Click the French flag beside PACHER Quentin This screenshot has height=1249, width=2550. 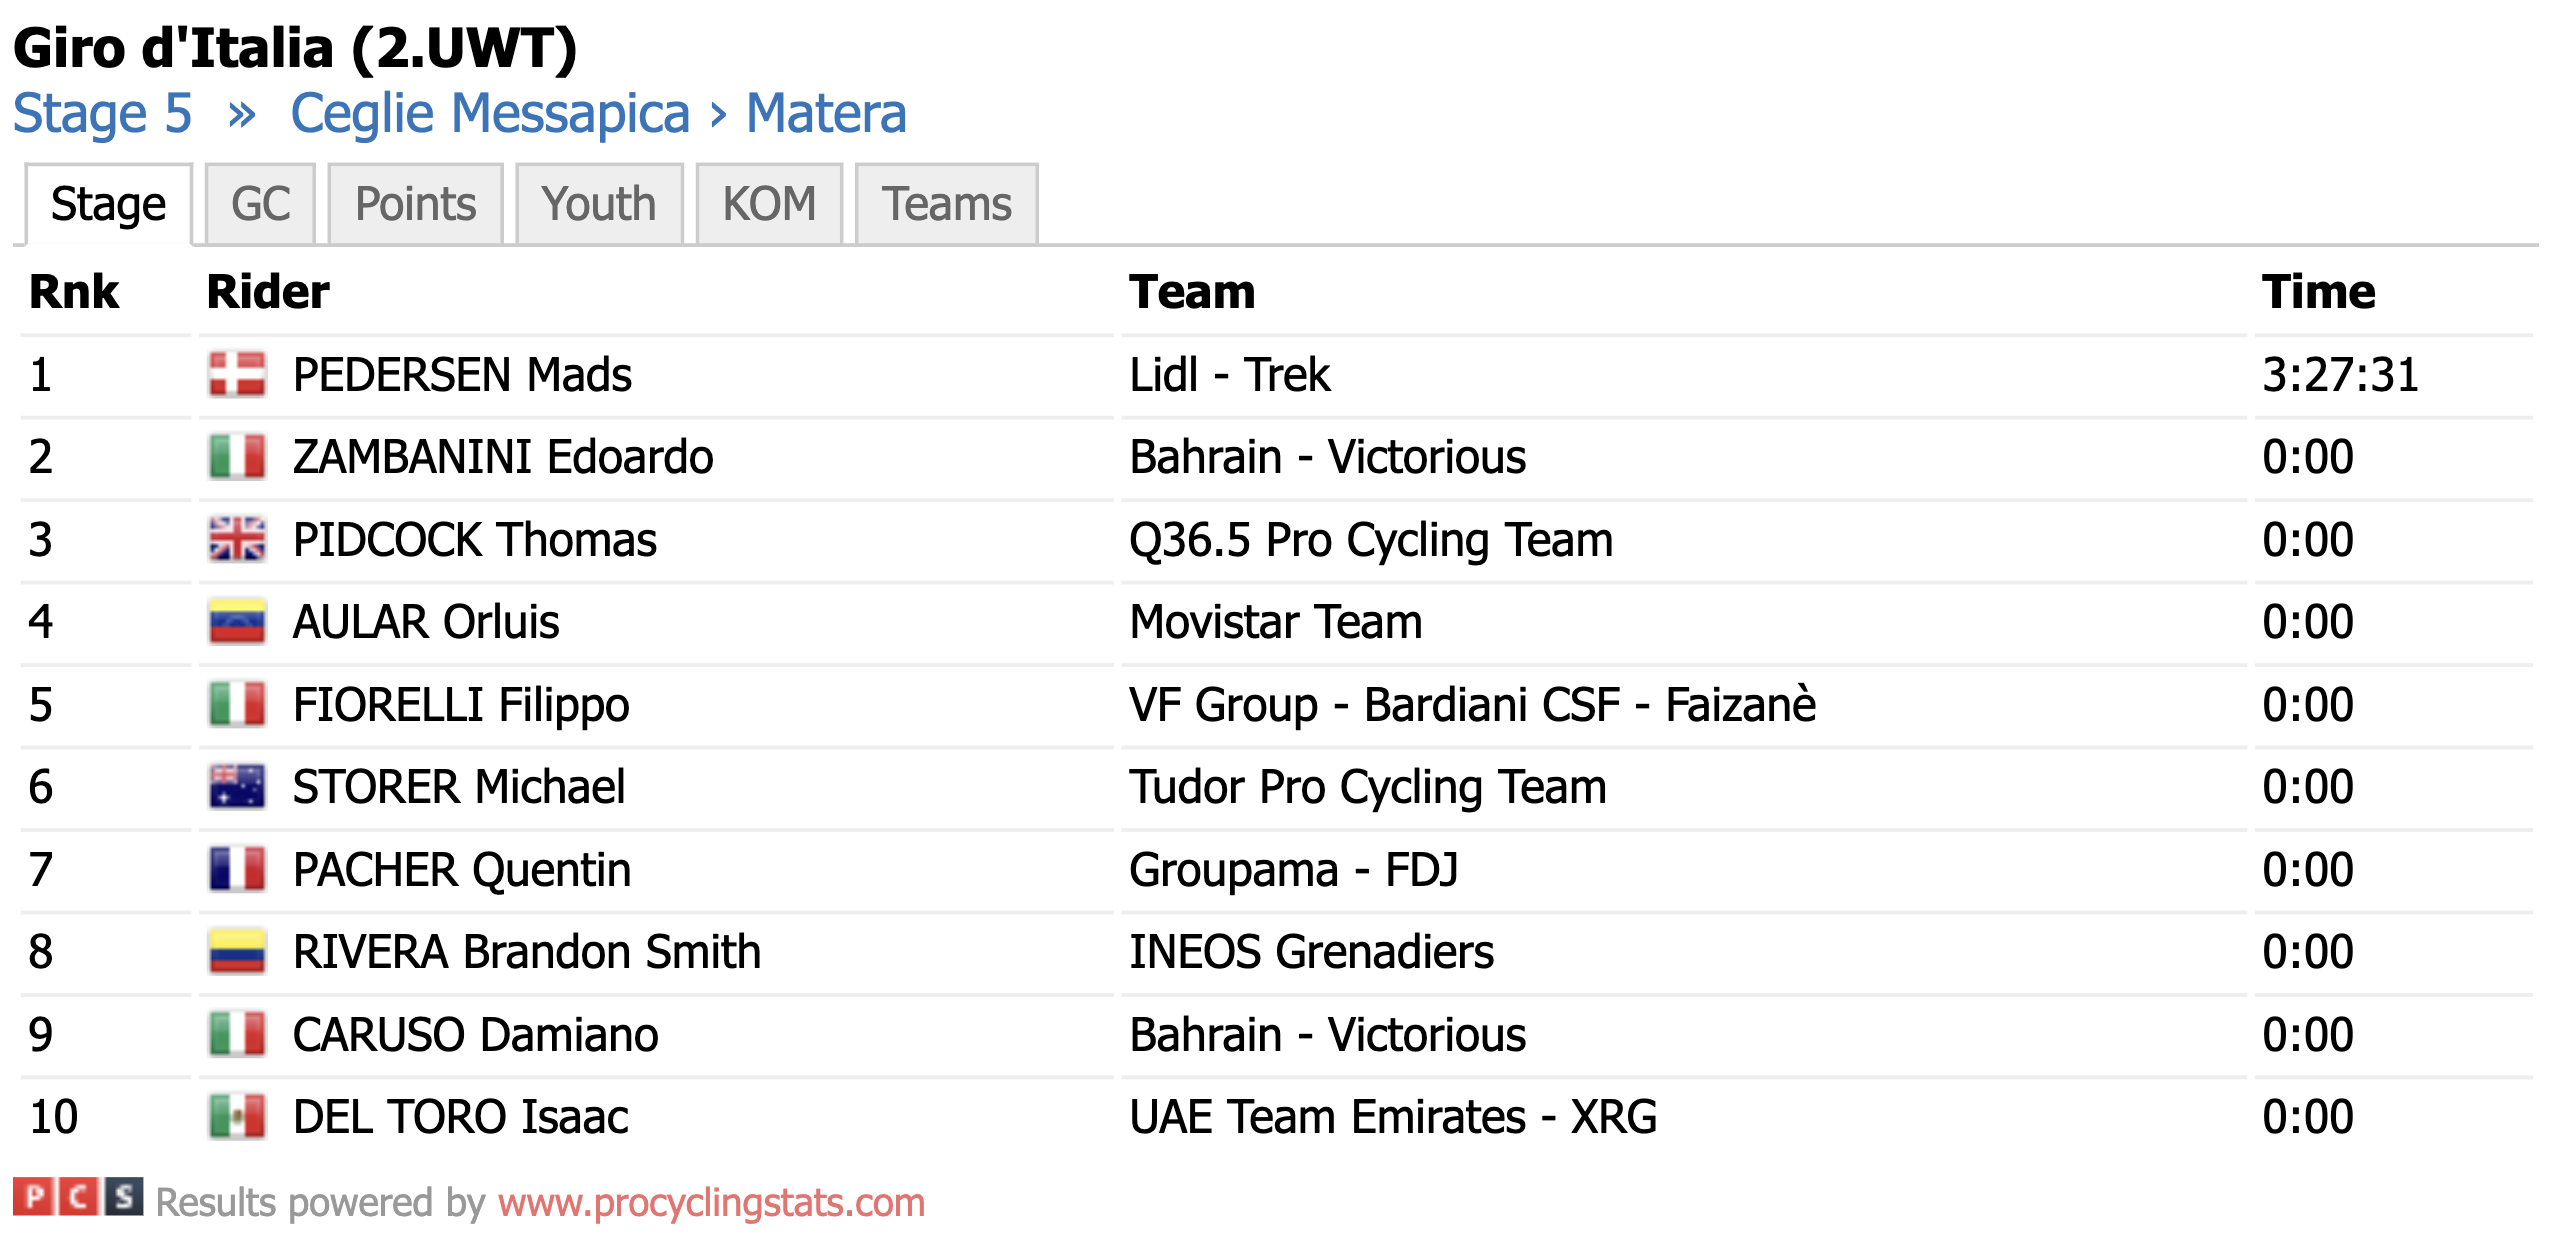point(237,870)
